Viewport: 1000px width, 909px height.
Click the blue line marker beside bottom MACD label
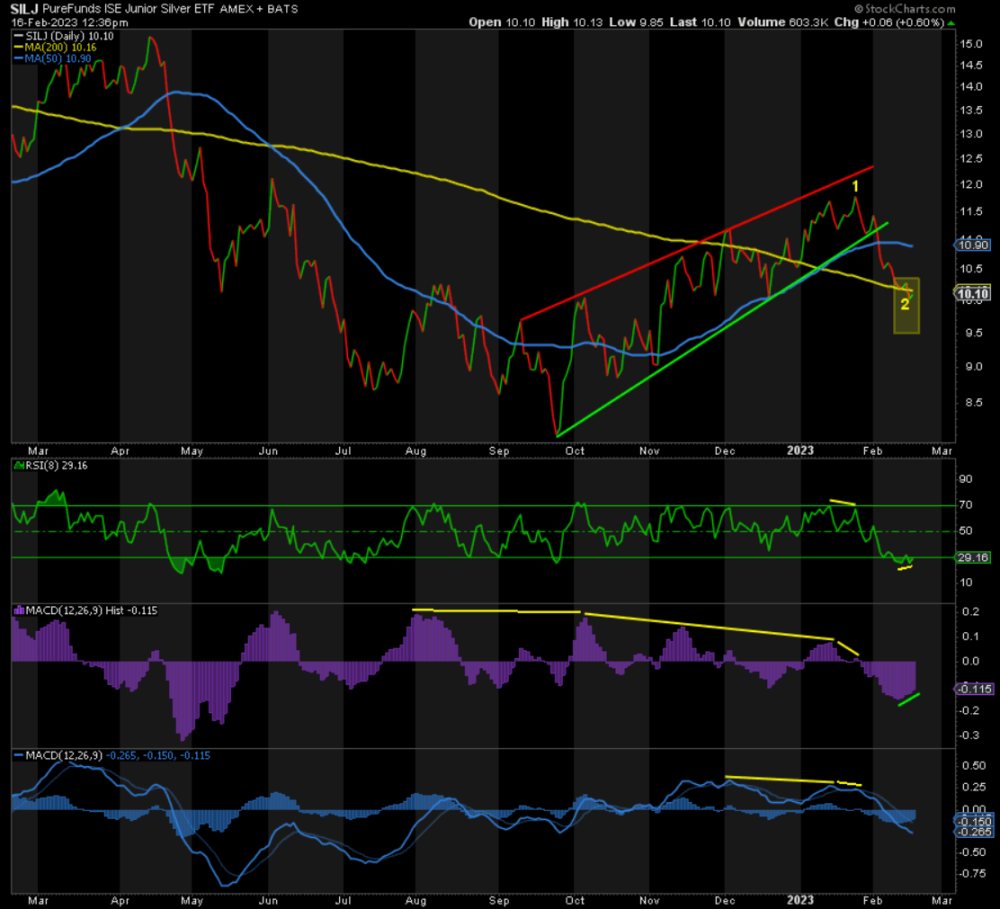tap(18, 755)
